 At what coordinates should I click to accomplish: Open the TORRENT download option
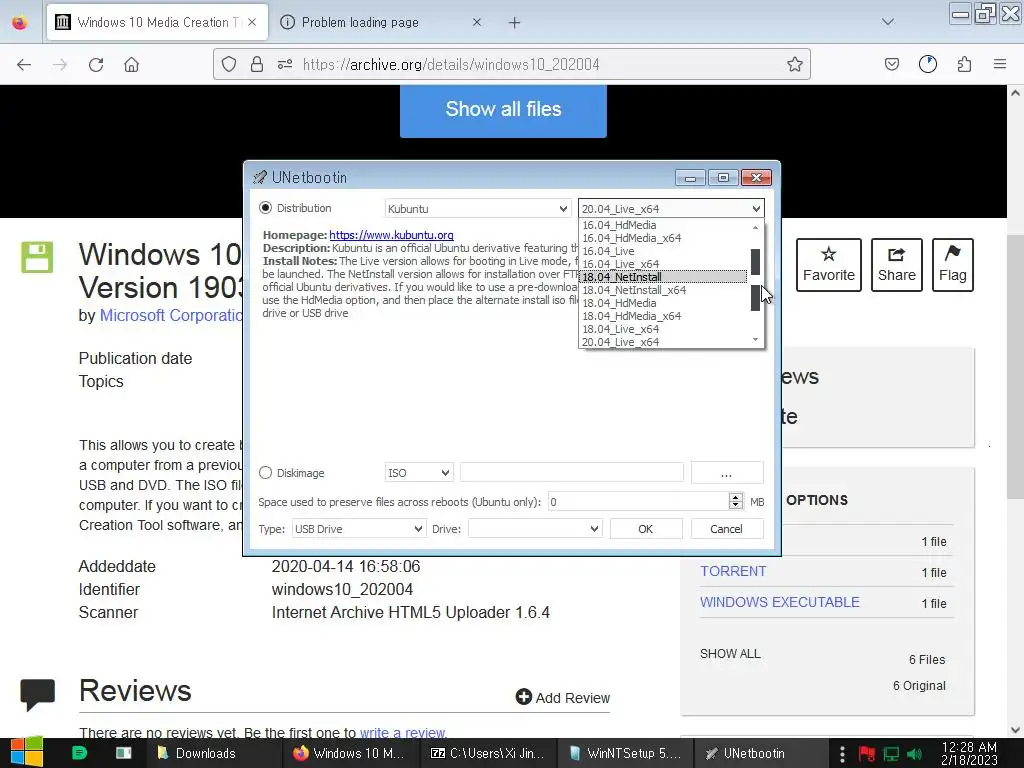(x=733, y=571)
